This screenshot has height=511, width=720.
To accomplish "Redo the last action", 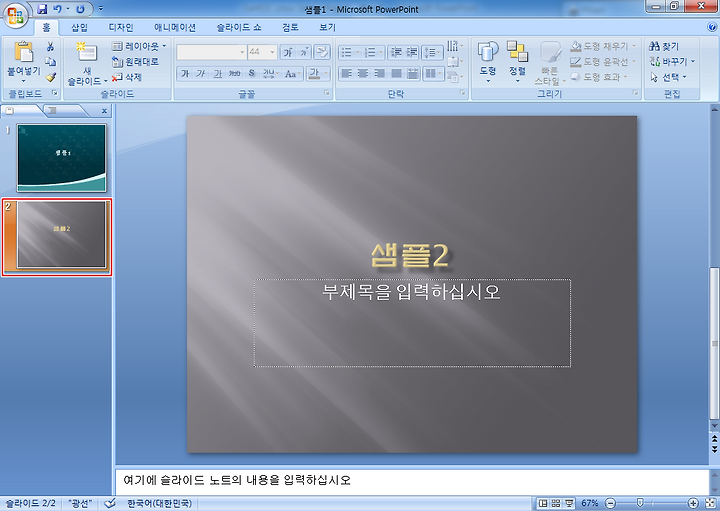I will (80, 9).
